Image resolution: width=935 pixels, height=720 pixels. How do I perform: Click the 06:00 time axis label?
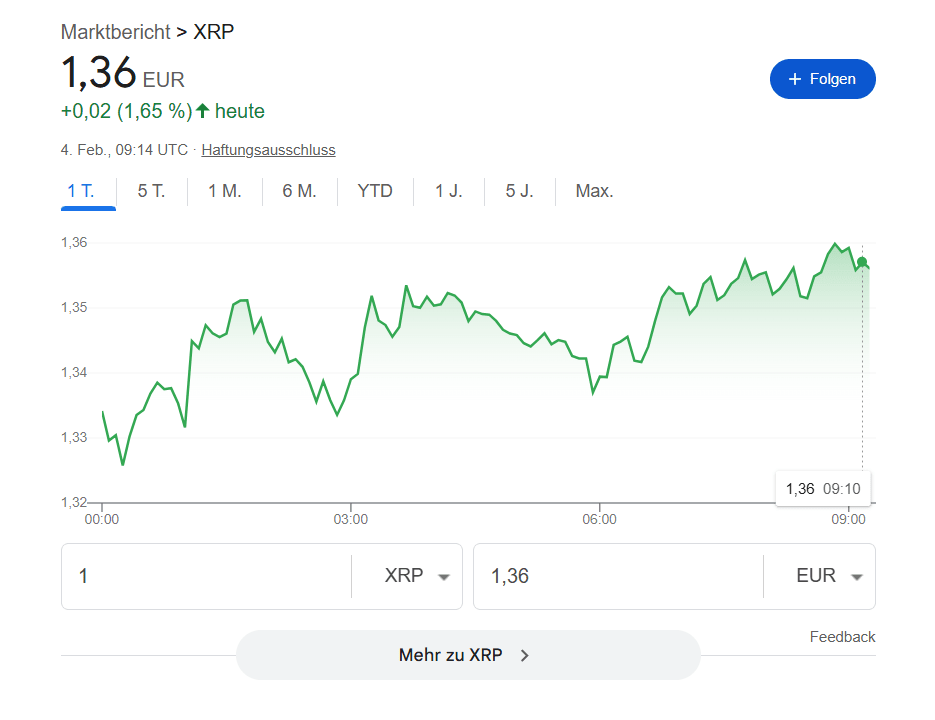[x=599, y=520]
